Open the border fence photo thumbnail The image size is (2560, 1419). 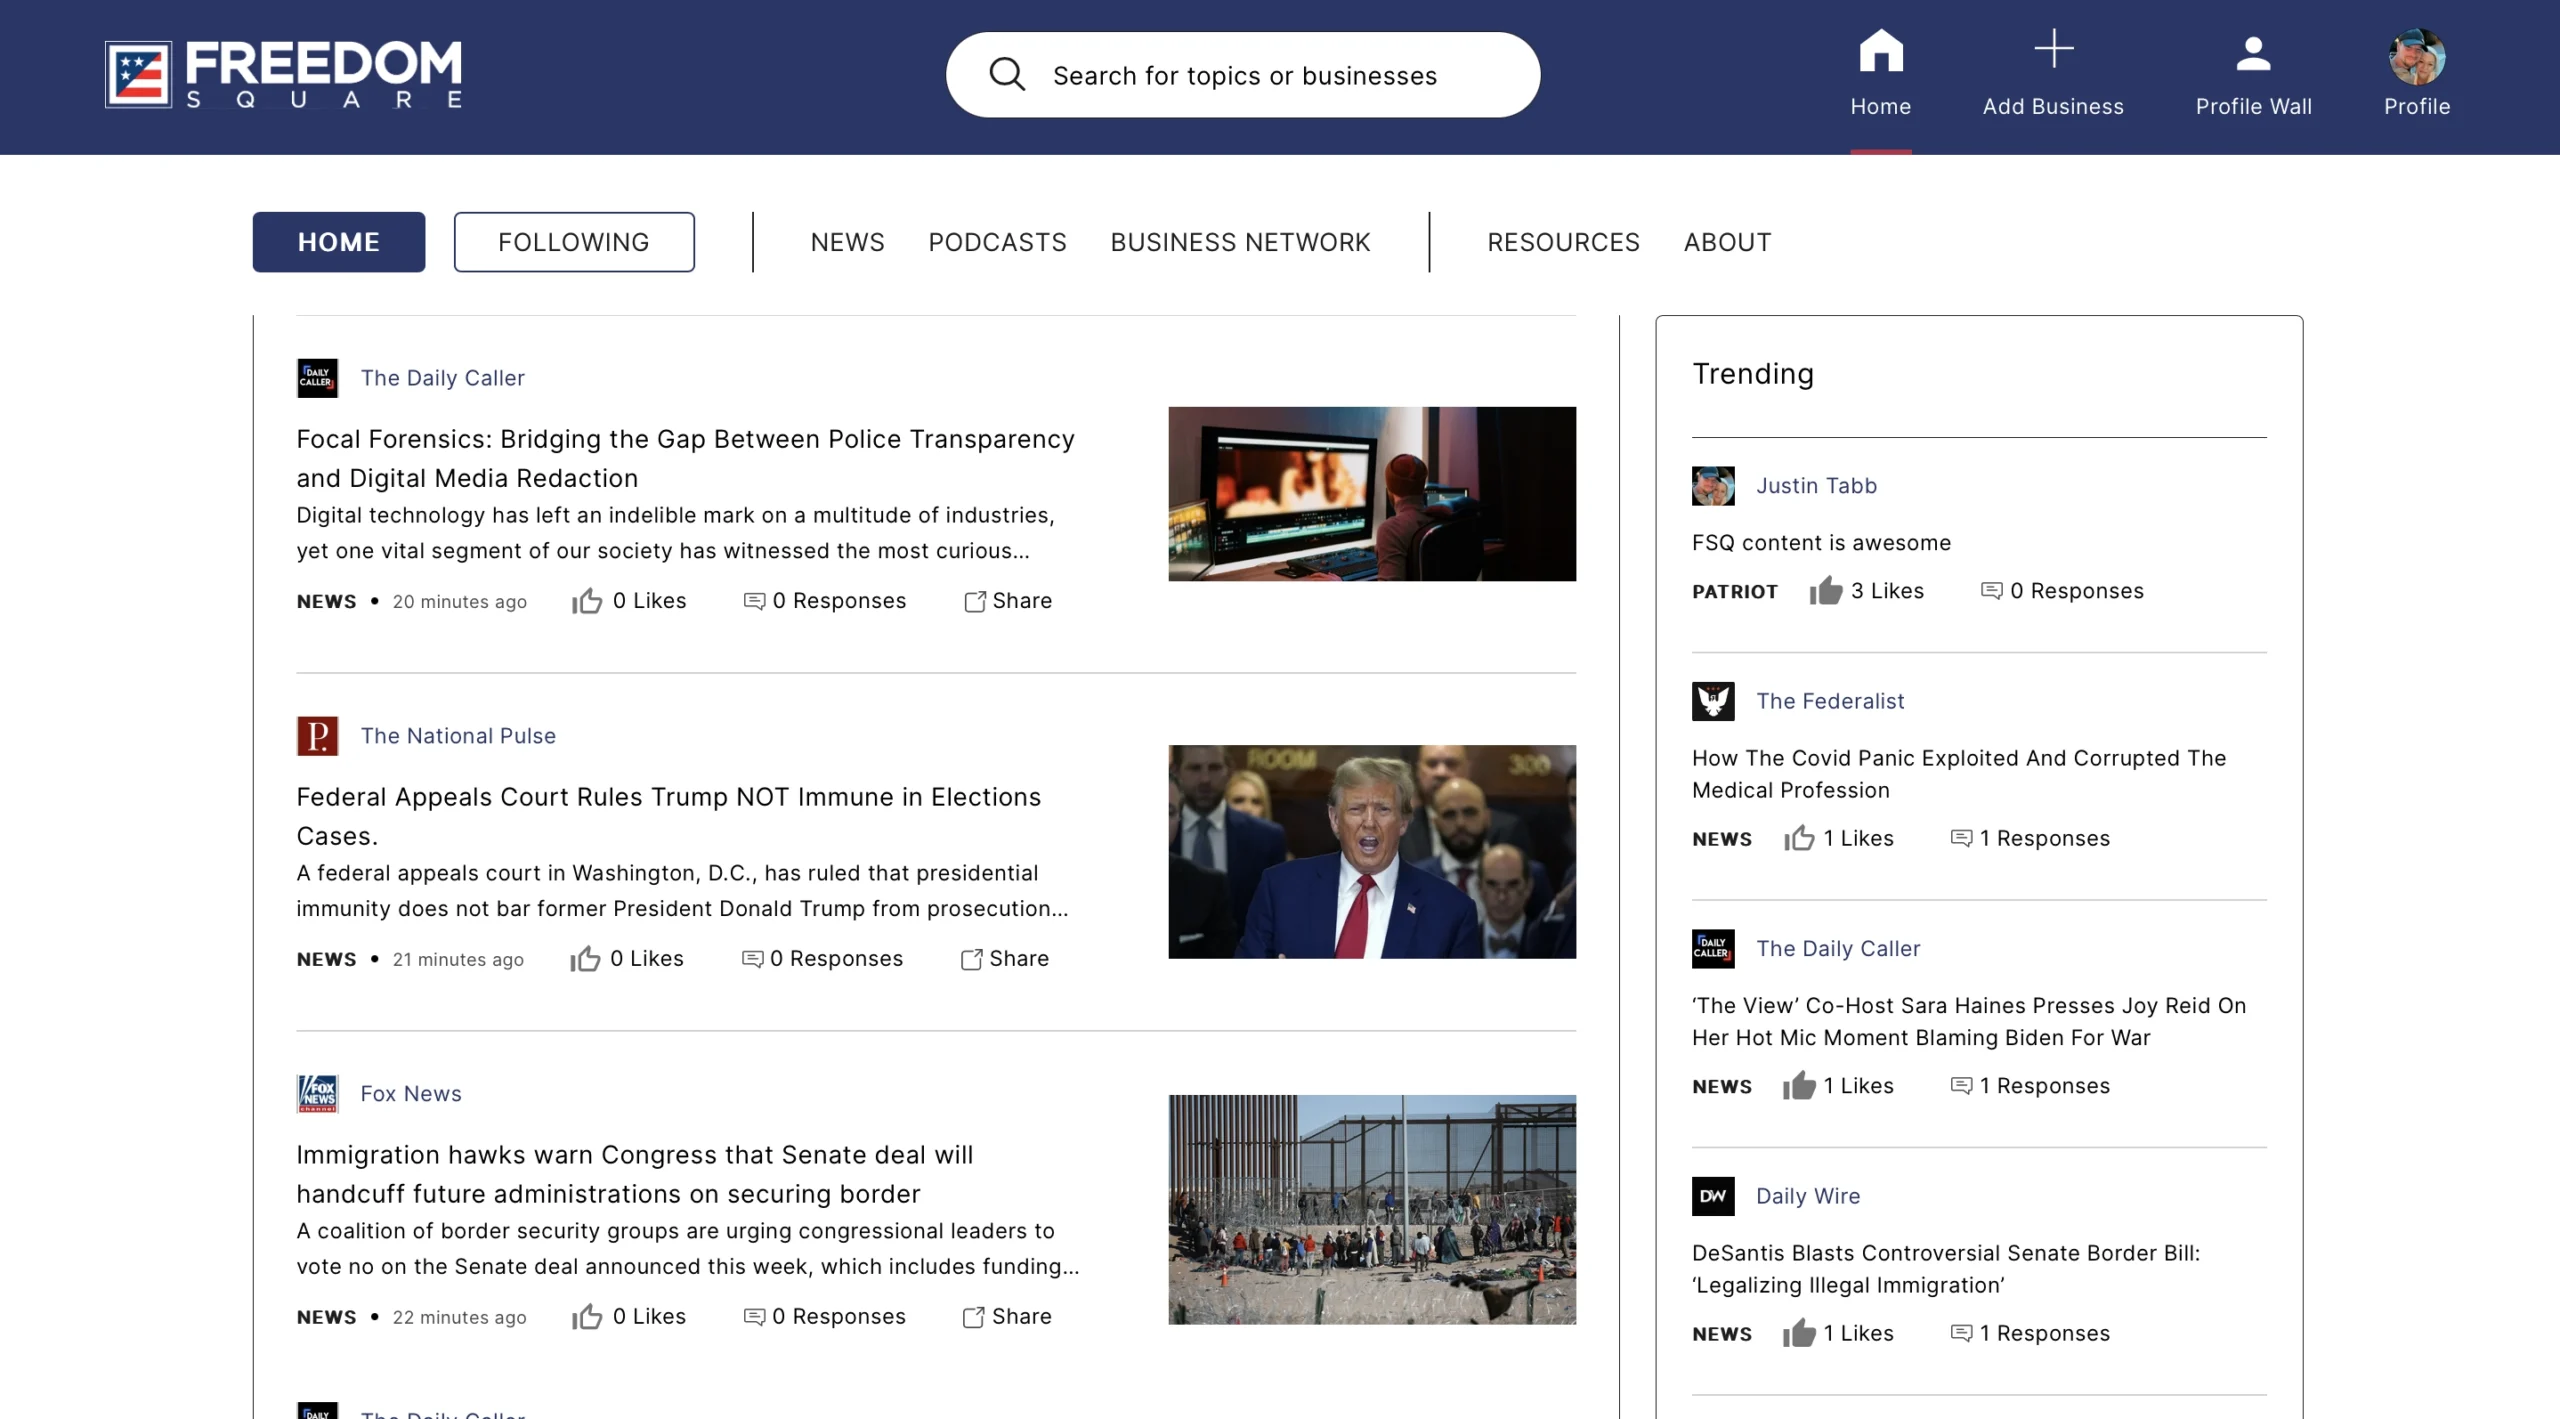tap(1372, 1210)
